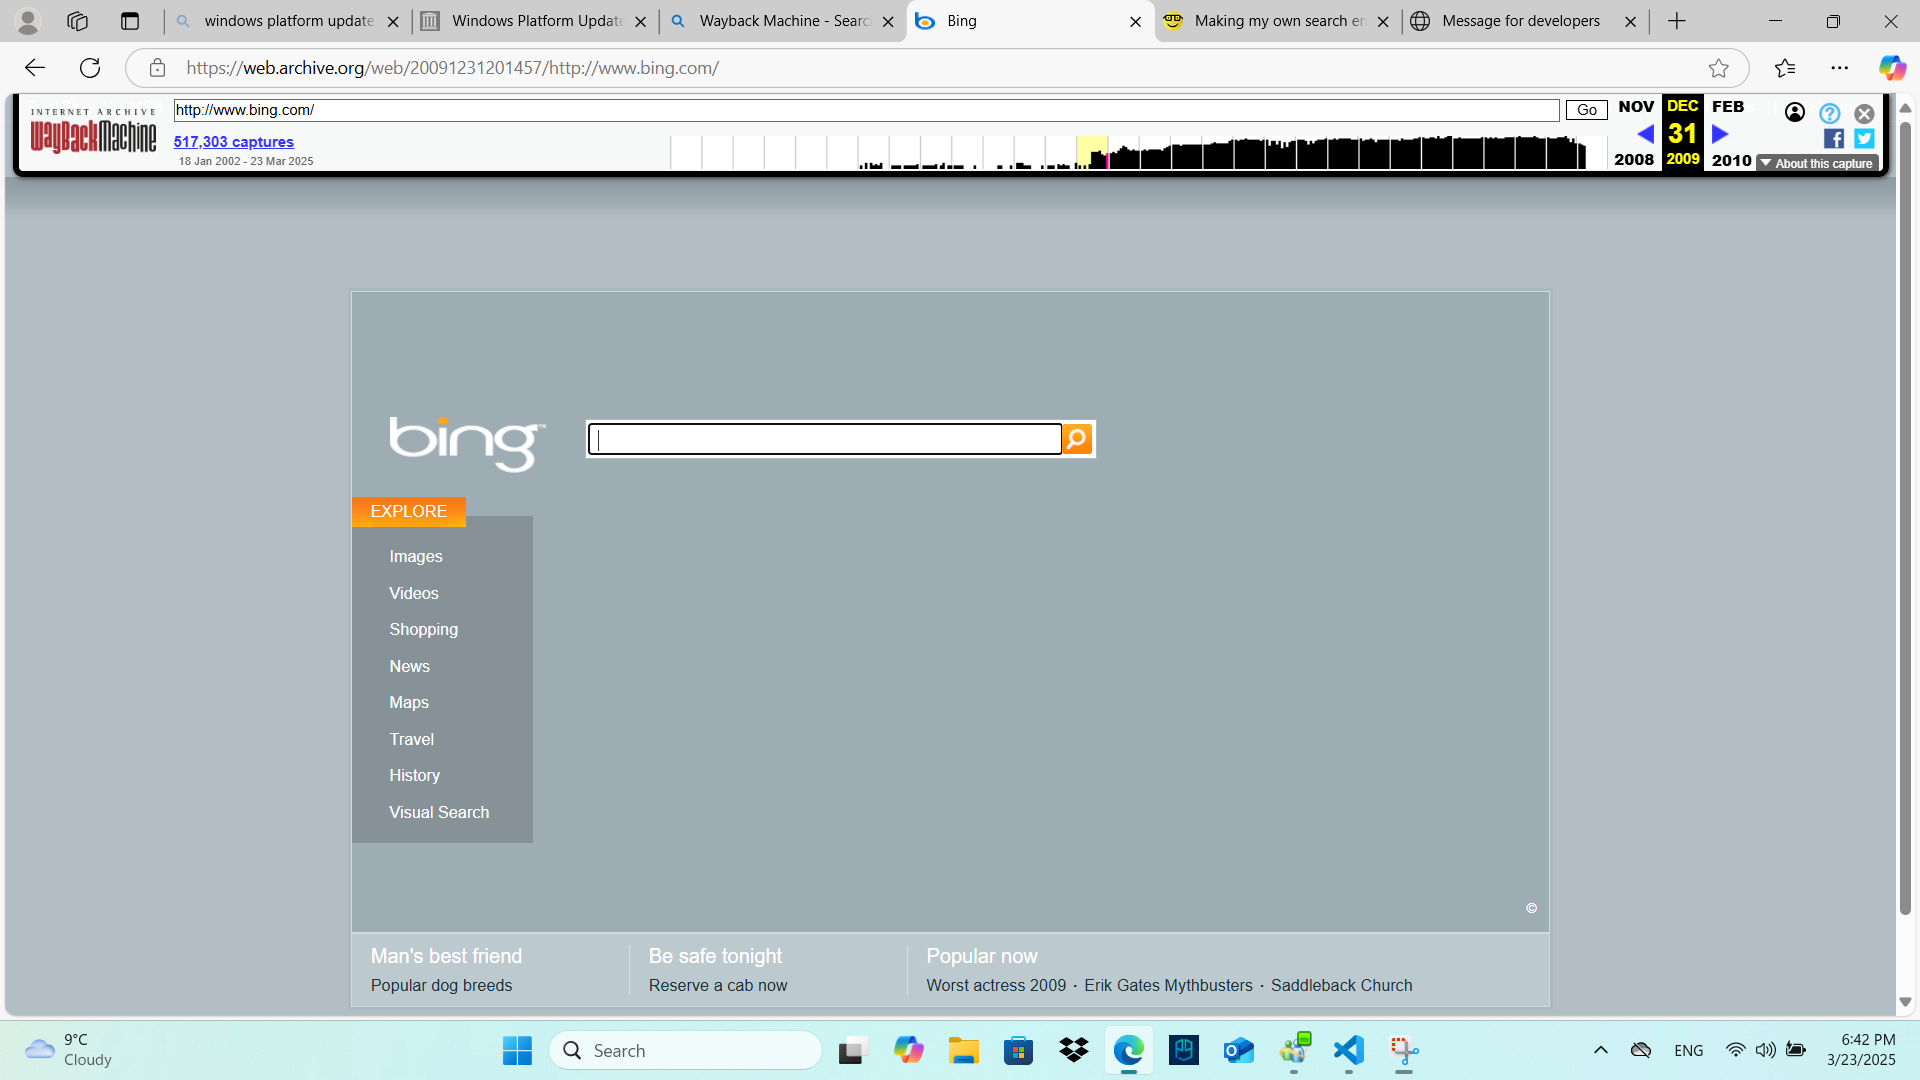Click the Wayback Go button

pos(1586,110)
